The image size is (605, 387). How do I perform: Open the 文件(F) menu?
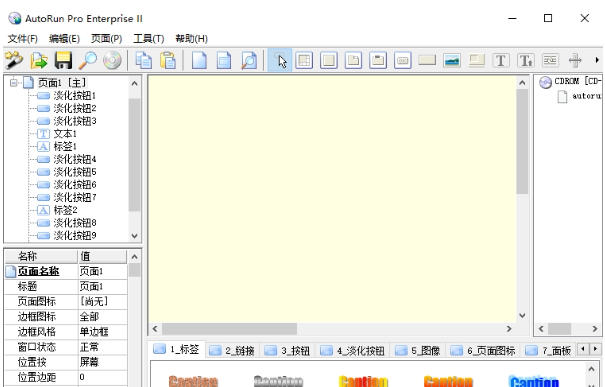22,39
